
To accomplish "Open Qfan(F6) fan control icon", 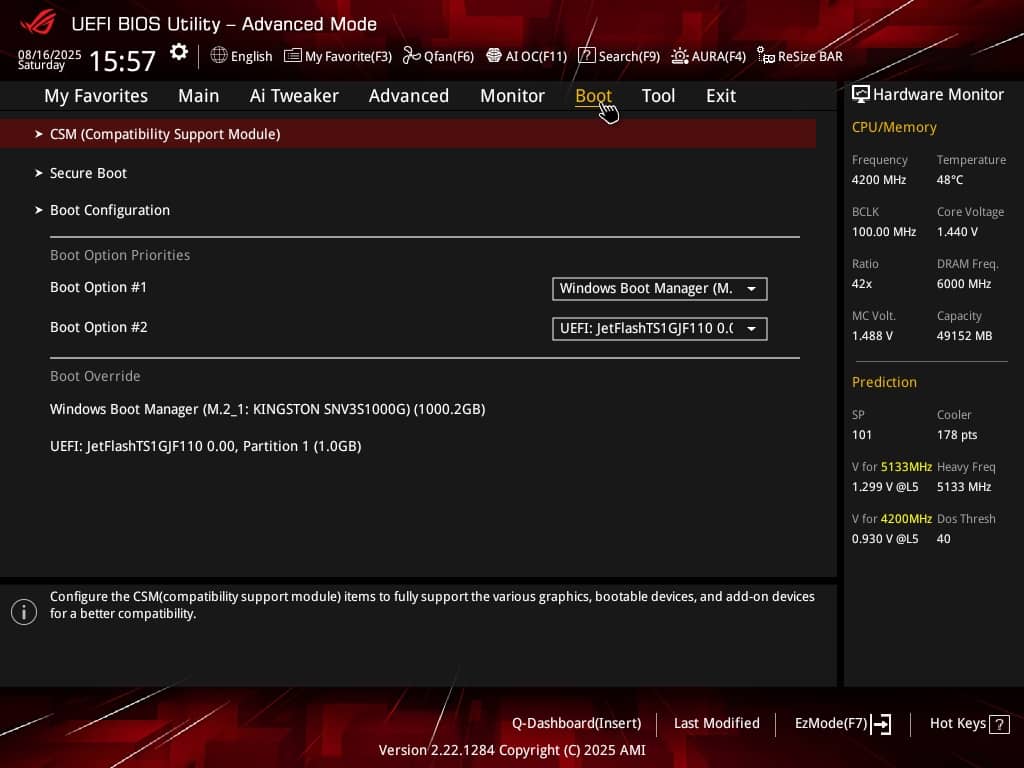I will (x=411, y=56).
